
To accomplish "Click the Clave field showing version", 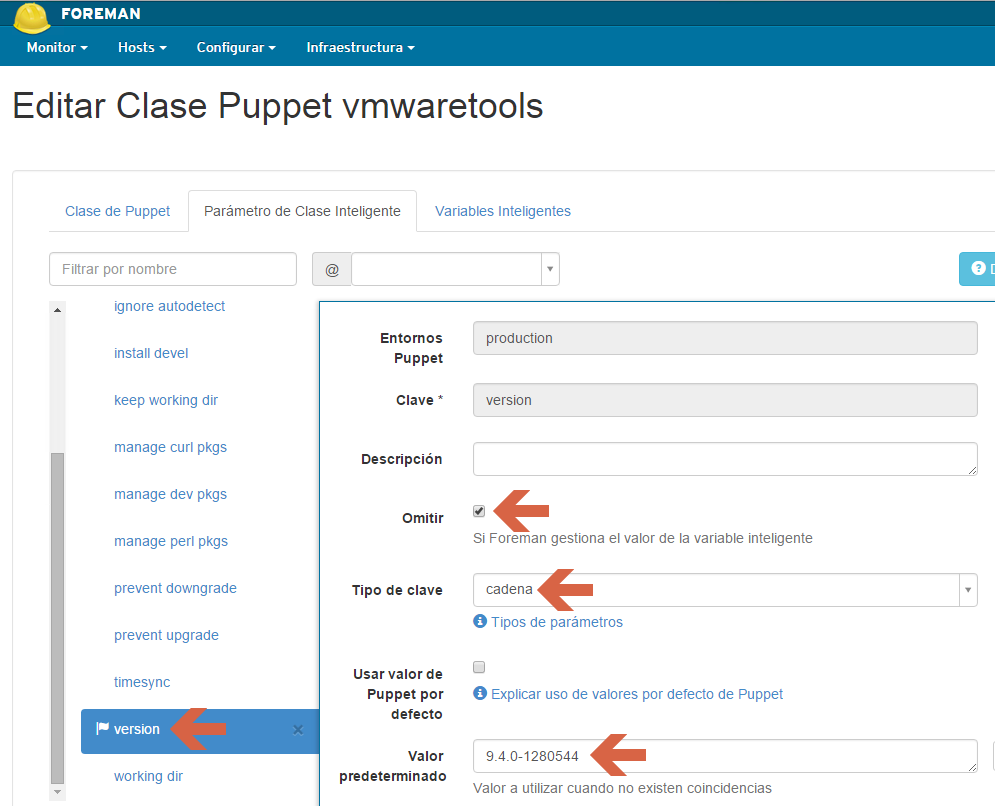I will click(725, 400).
